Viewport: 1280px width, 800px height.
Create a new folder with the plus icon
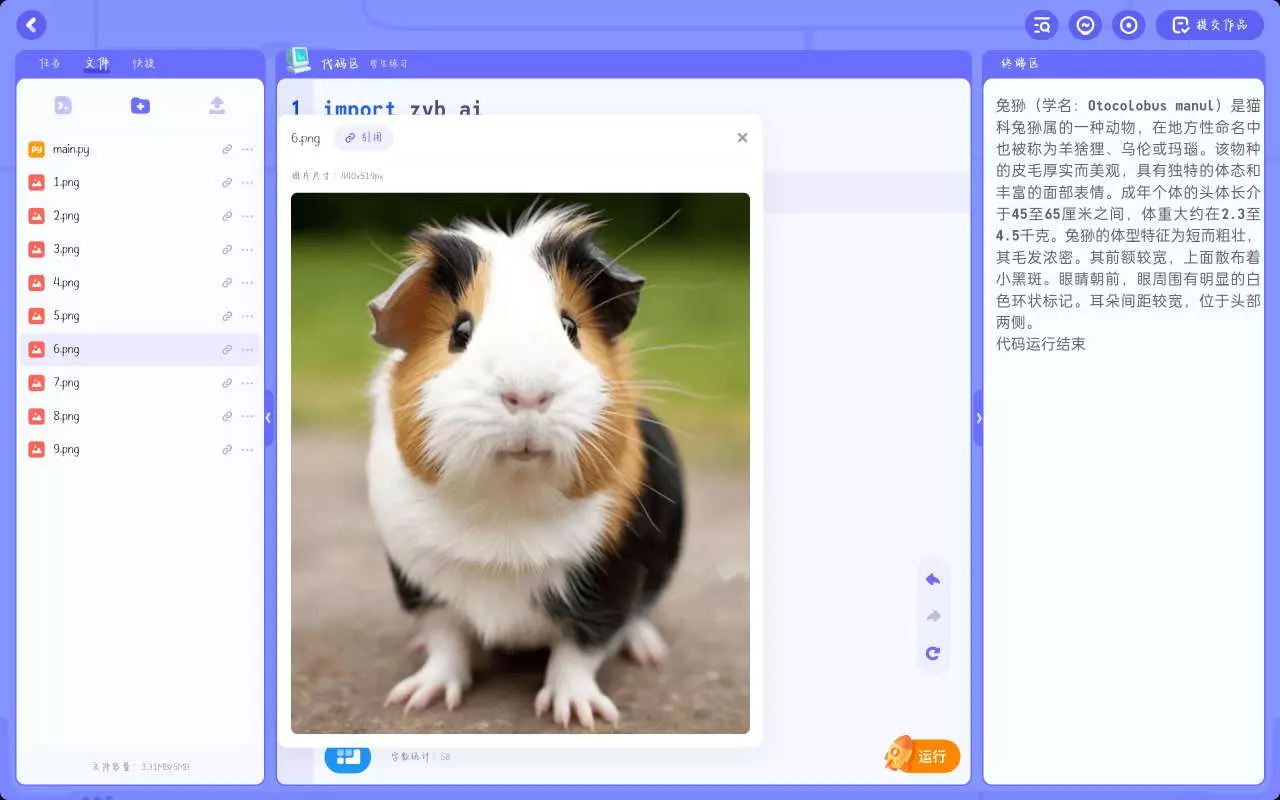pos(140,105)
